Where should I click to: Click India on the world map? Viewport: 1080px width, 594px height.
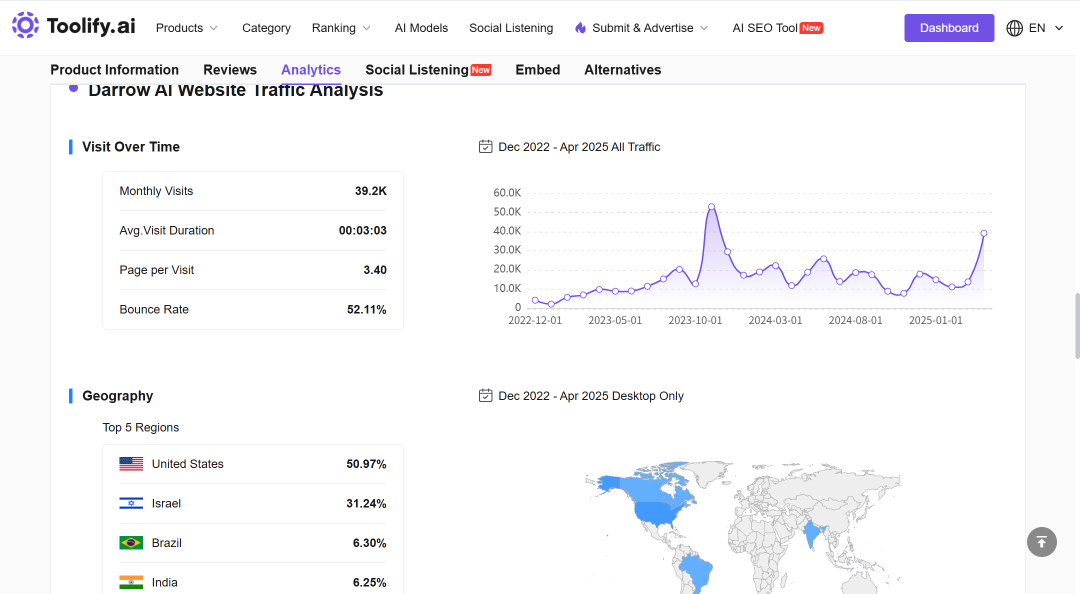[813, 534]
